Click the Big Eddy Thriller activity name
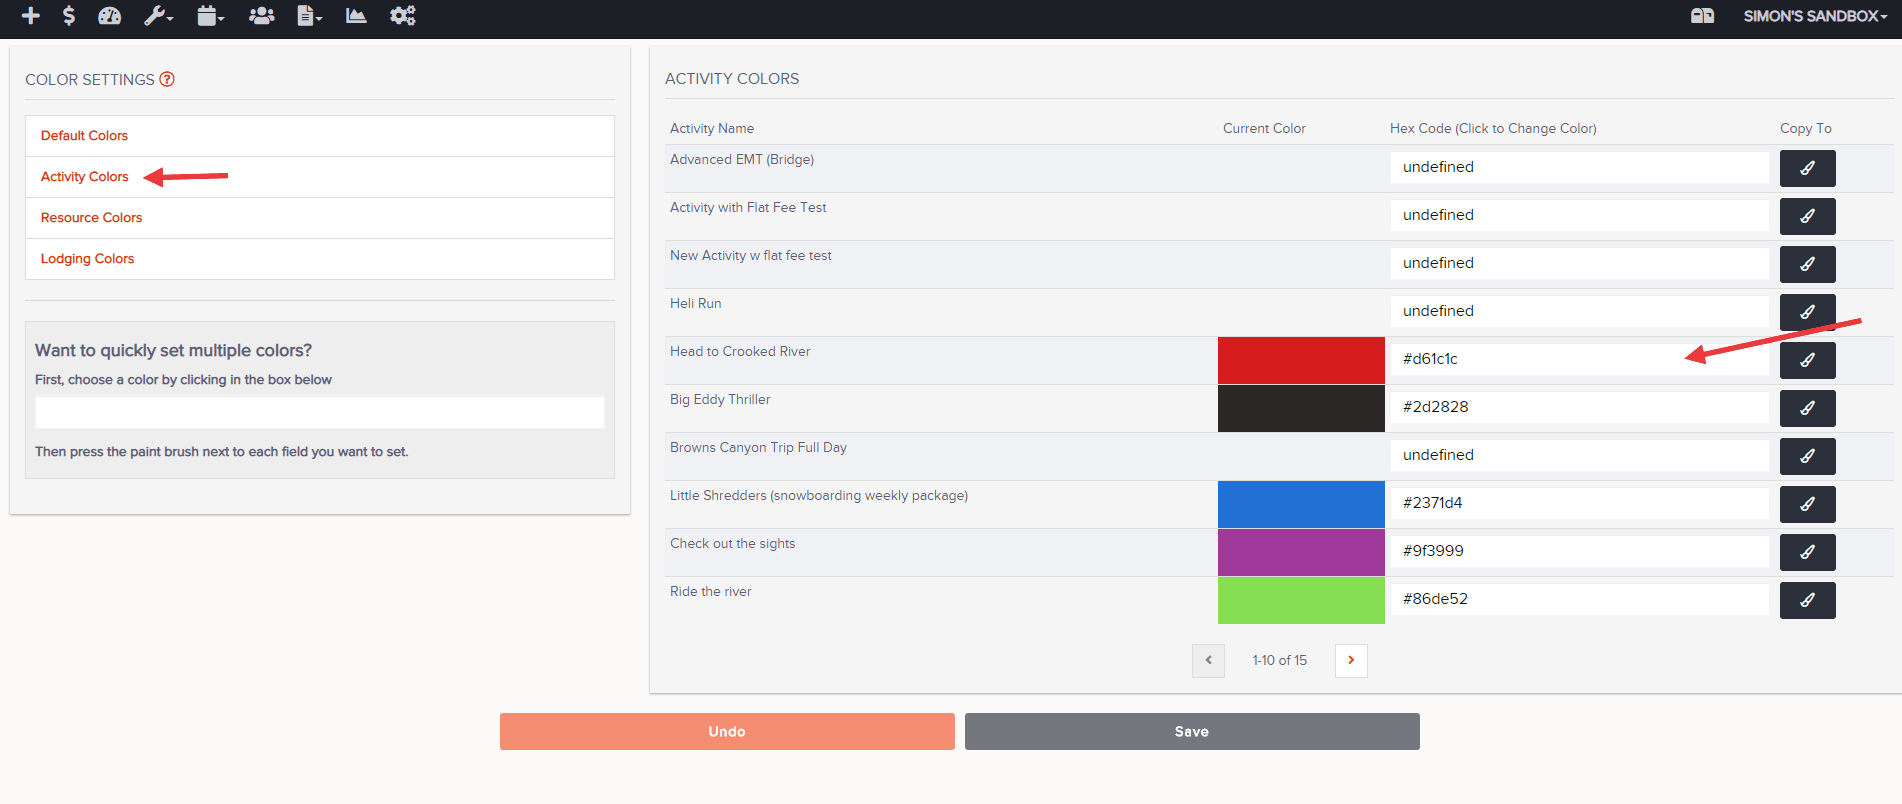Viewport: 1902px width, 804px height. pyautogui.click(x=720, y=399)
